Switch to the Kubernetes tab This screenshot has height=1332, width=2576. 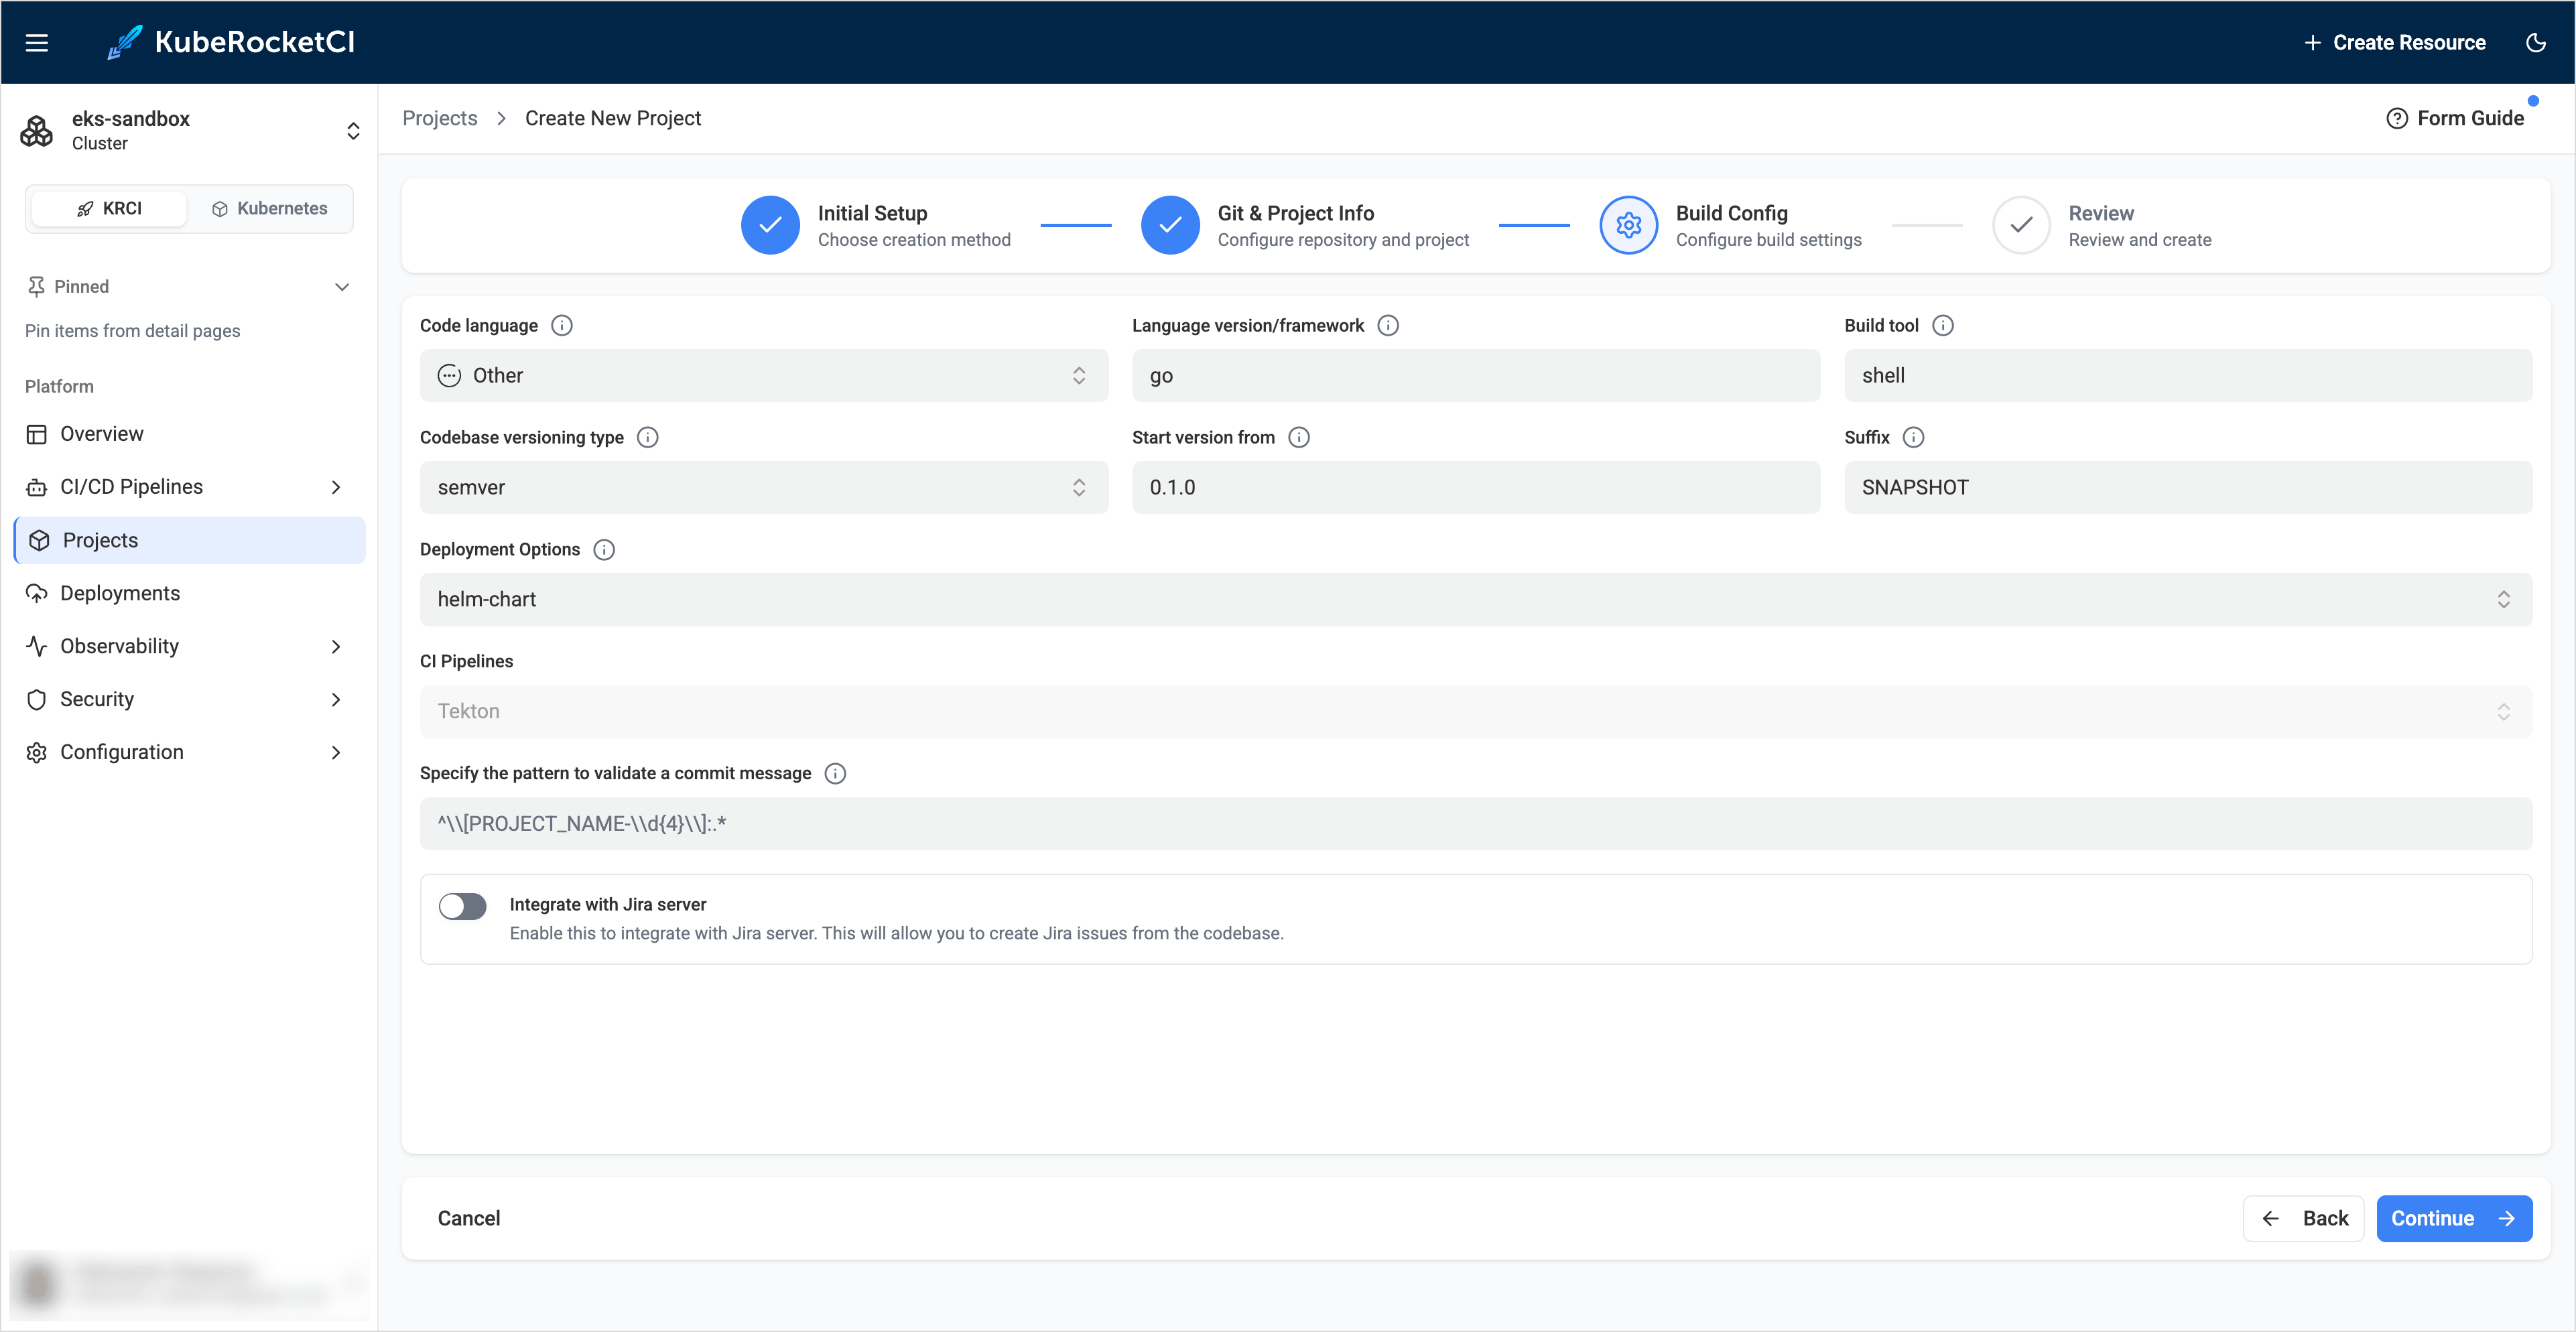click(269, 208)
